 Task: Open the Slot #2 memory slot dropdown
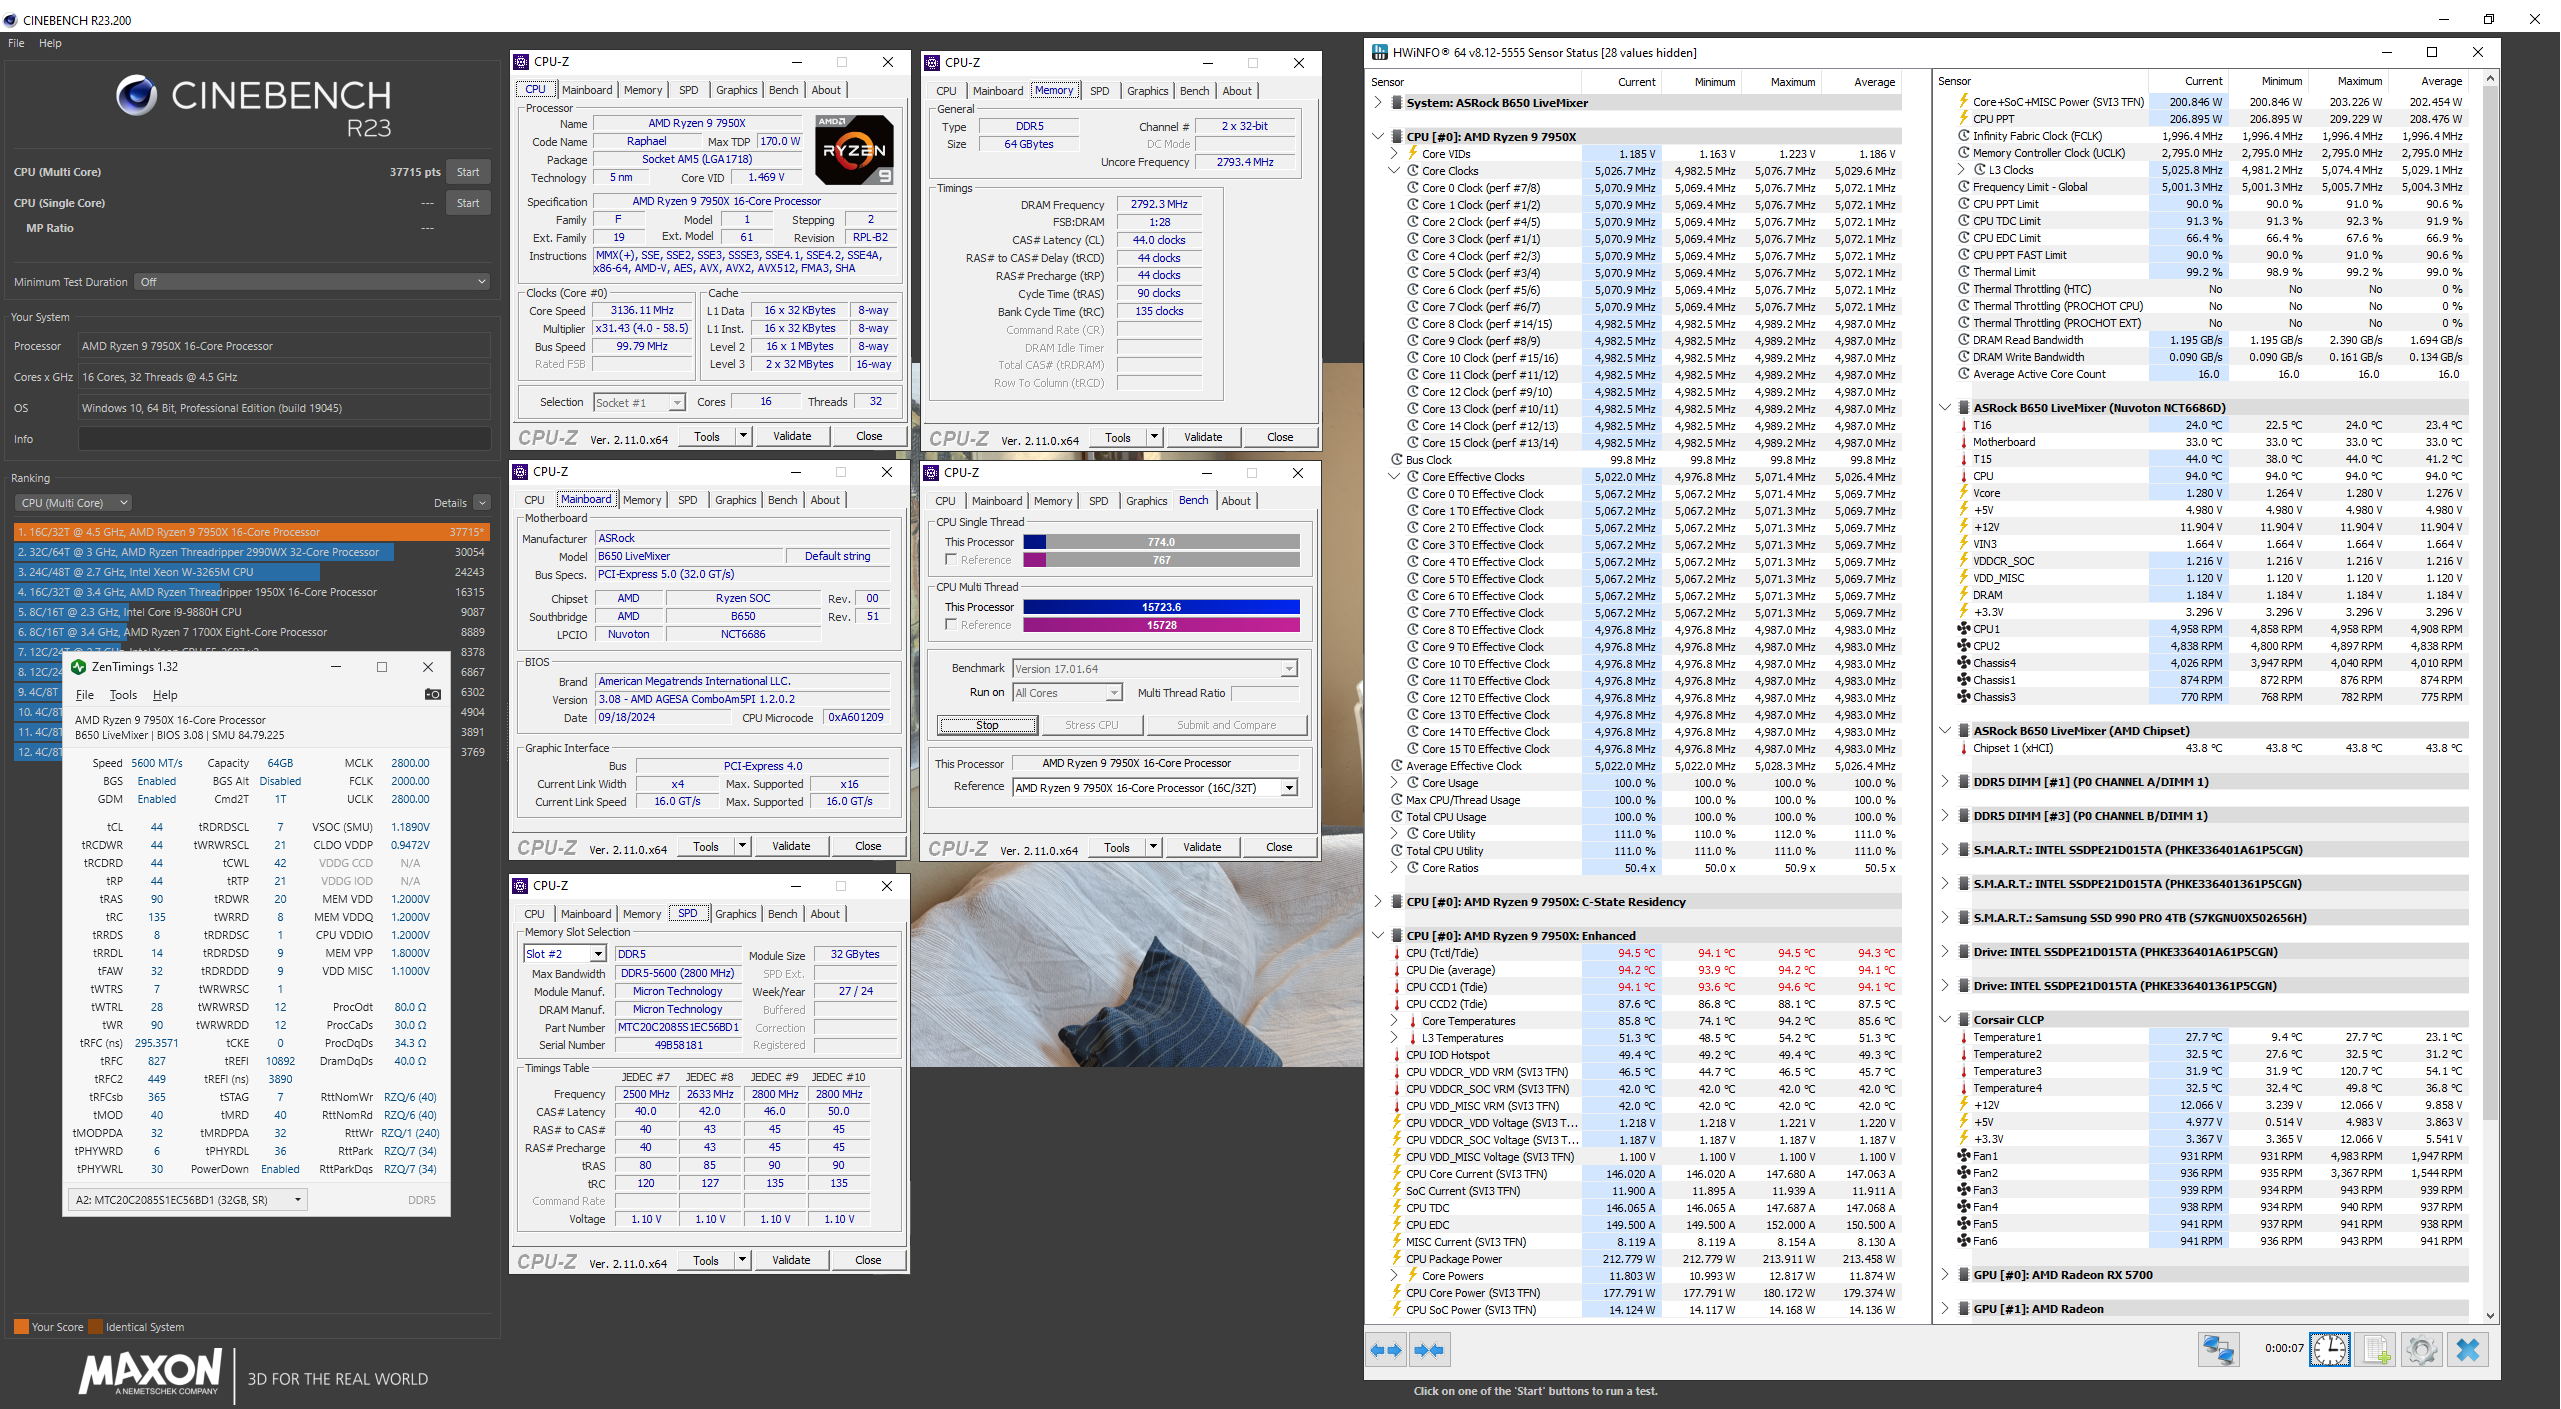[x=565, y=954]
